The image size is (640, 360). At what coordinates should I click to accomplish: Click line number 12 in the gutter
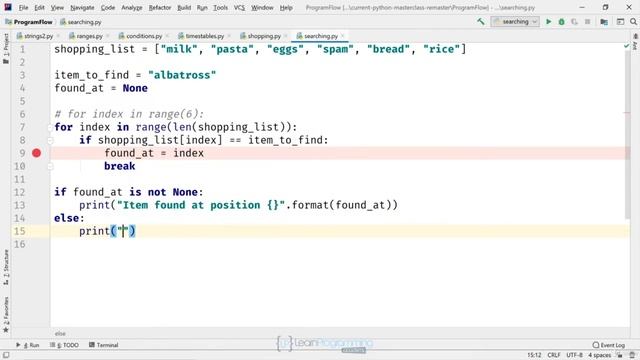point(20,192)
